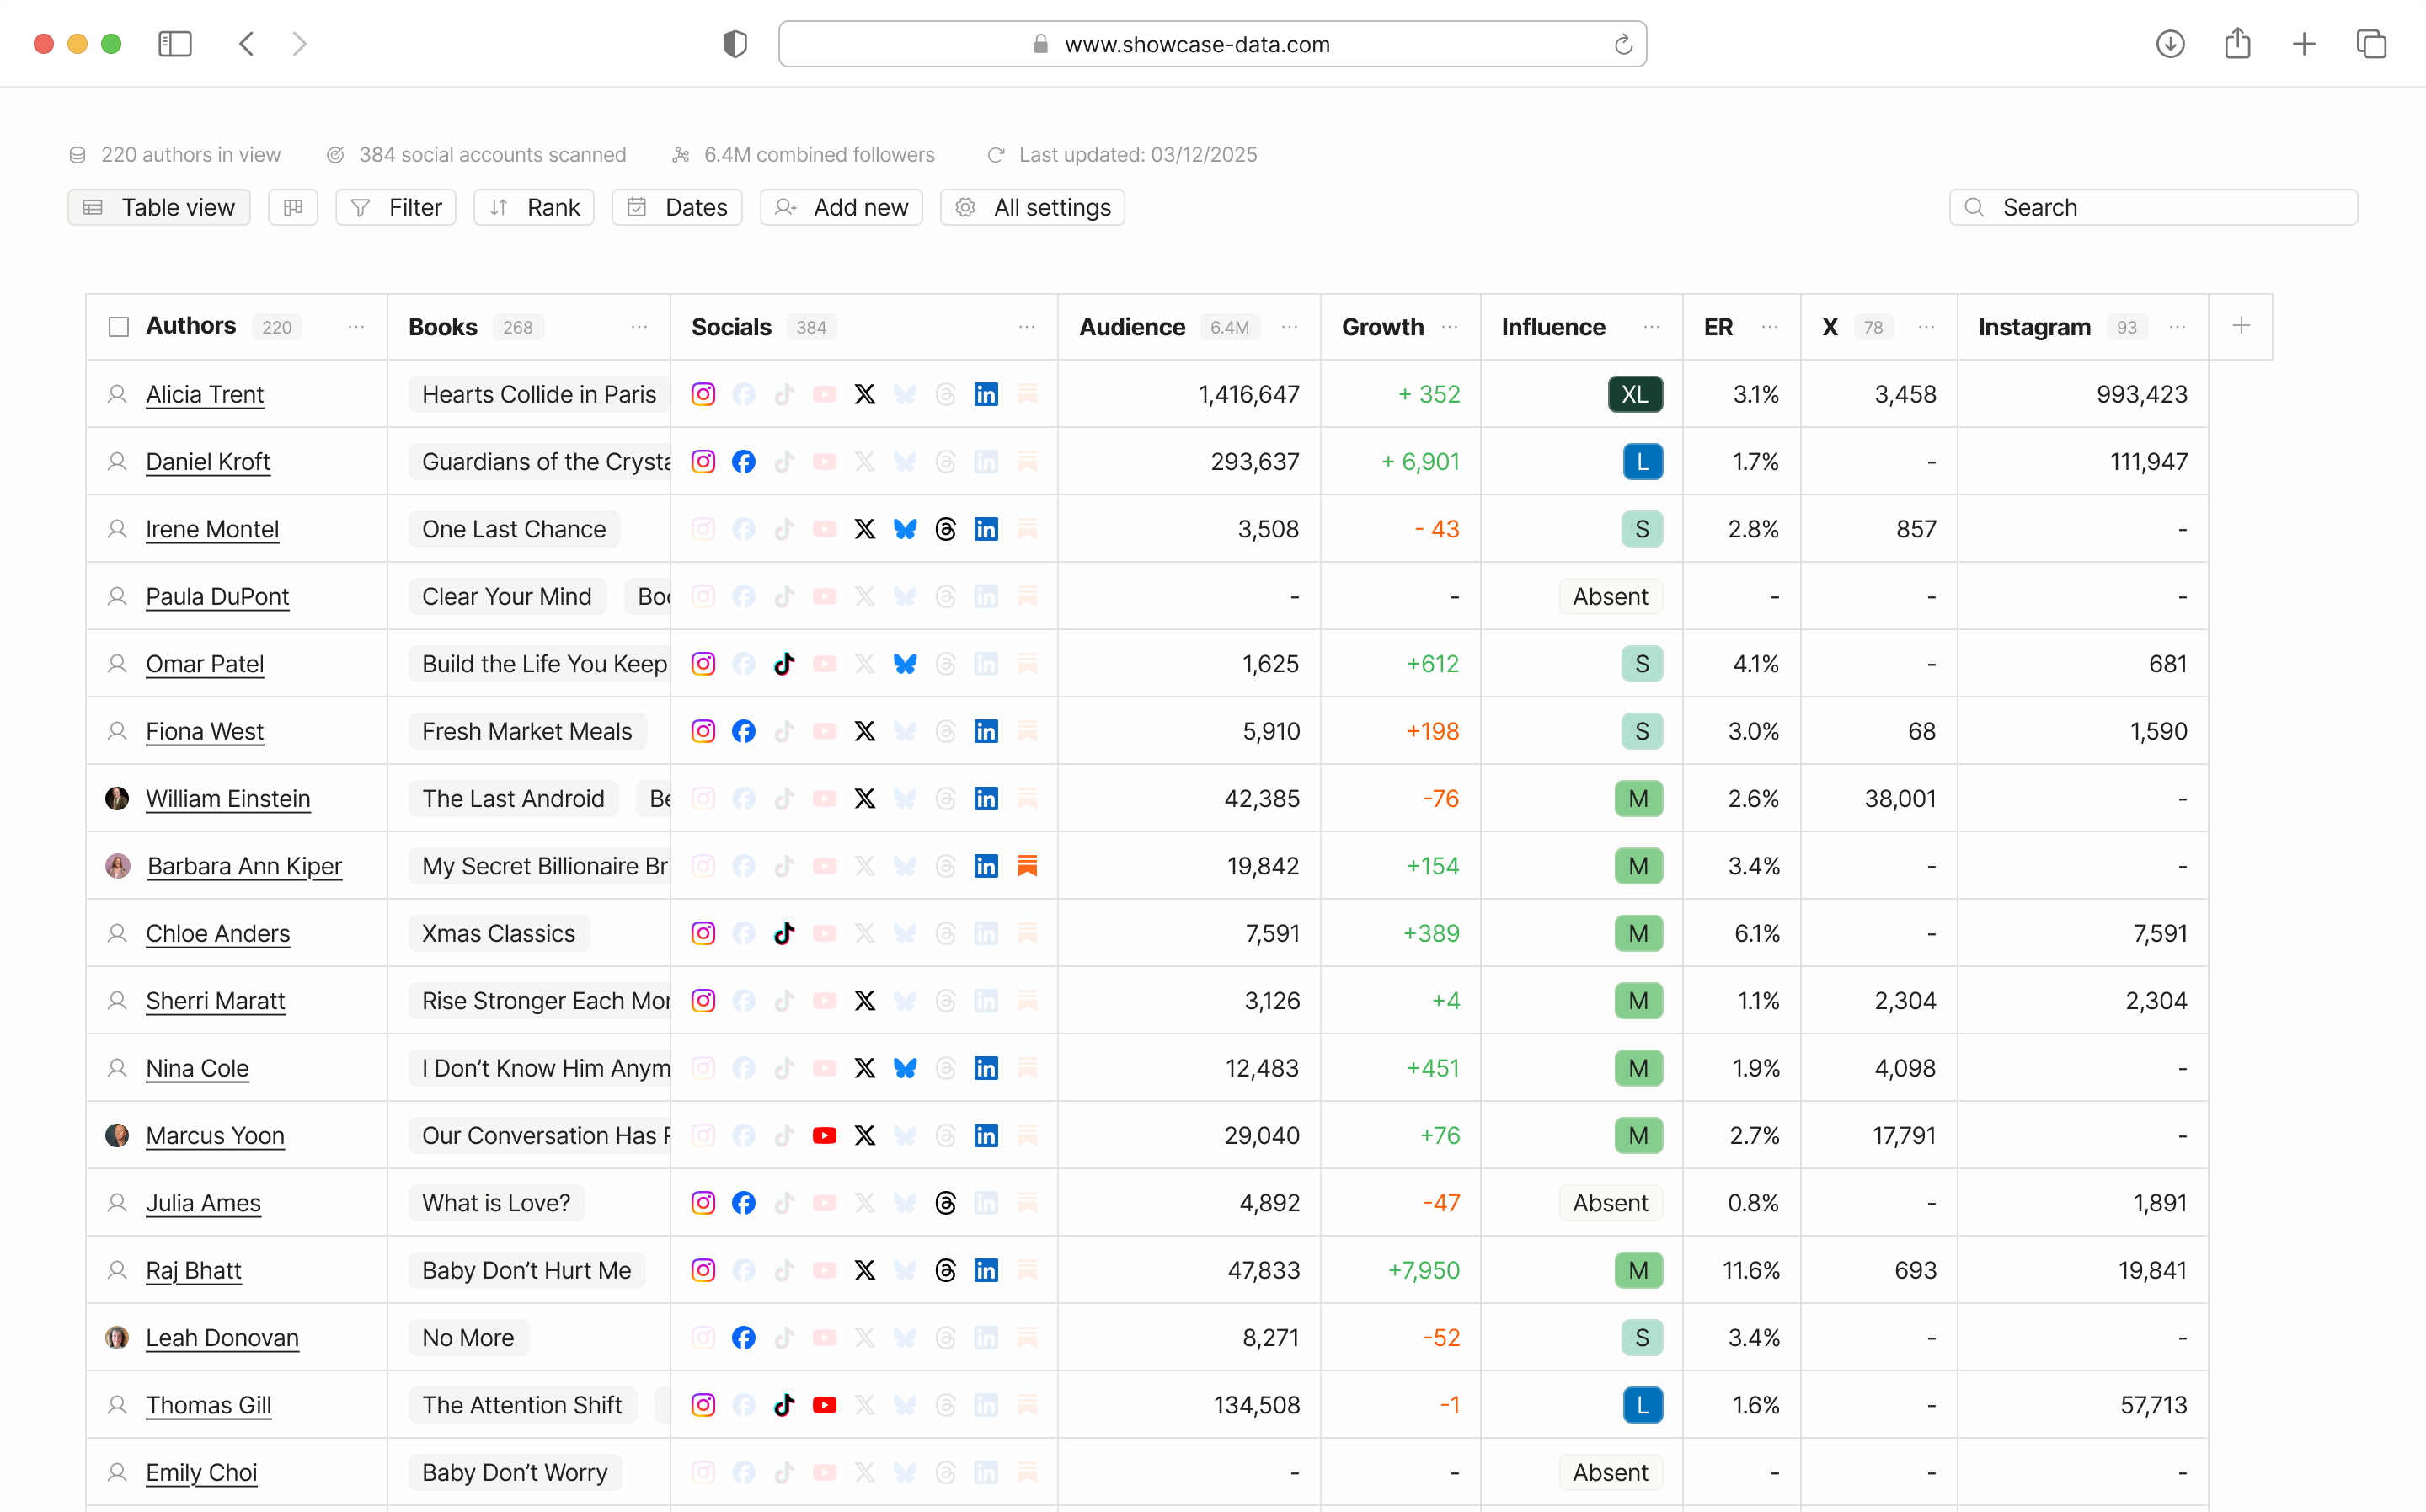The width and height of the screenshot is (2426, 1512).
Task: Click Omar Patel's TikTok icon
Action: (784, 663)
